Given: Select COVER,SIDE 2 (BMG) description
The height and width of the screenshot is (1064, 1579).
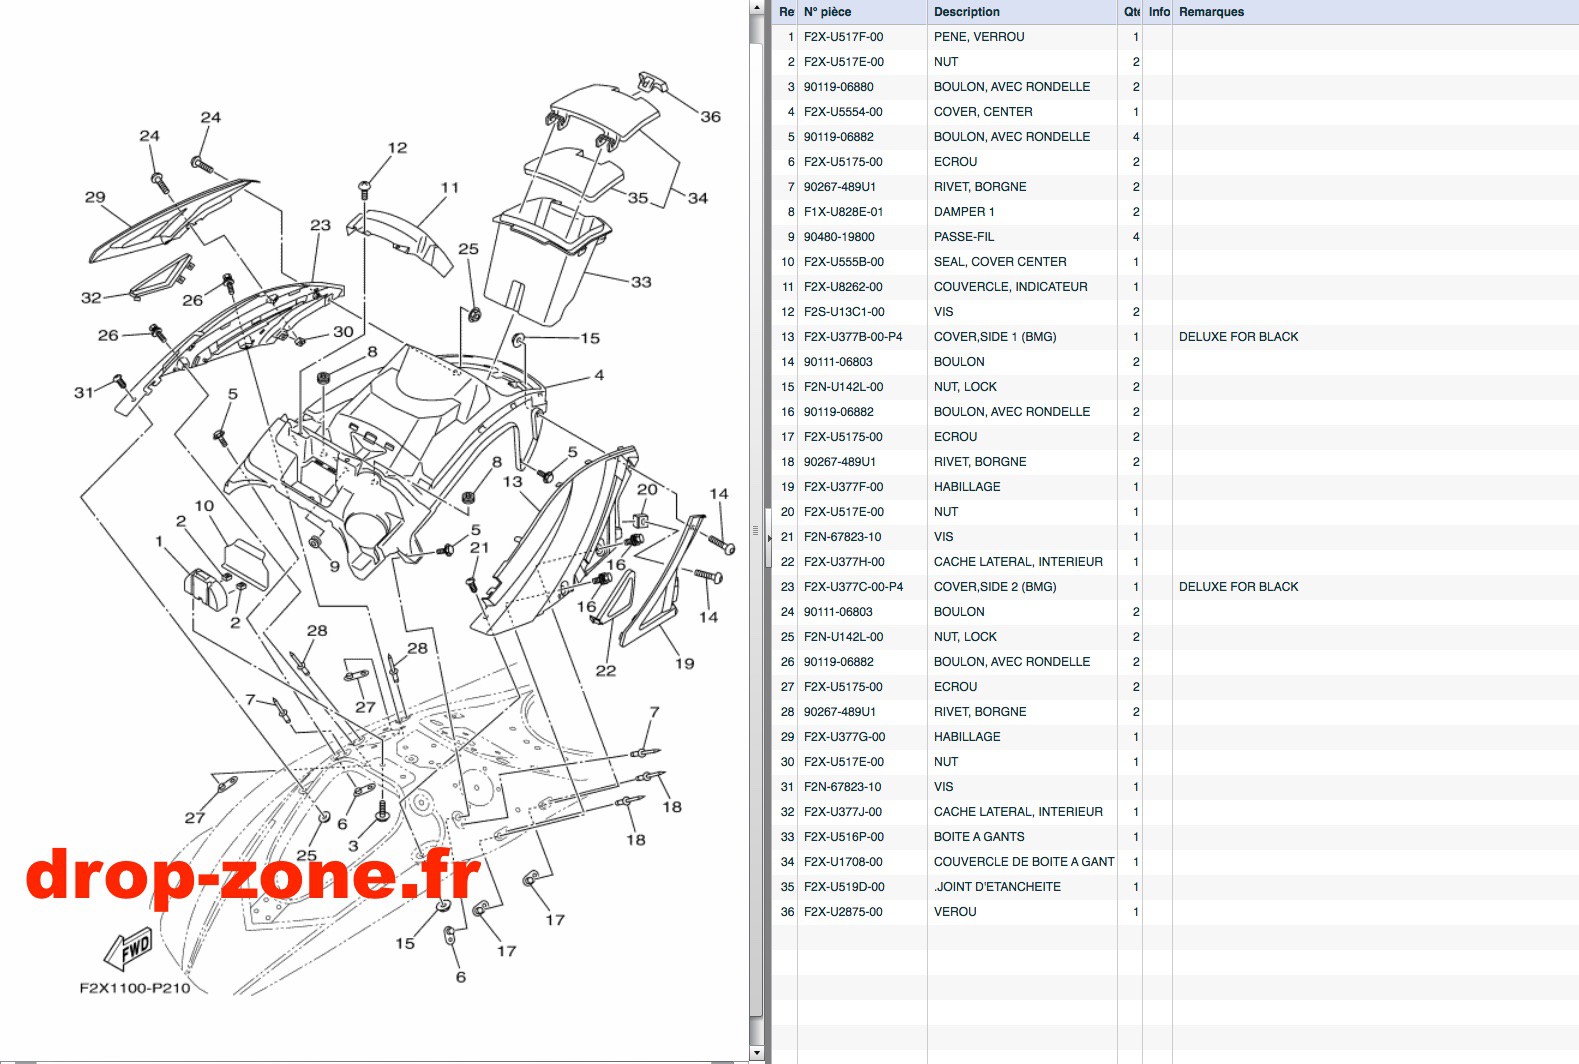Looking at the screenshot, I should click(995, 587).
